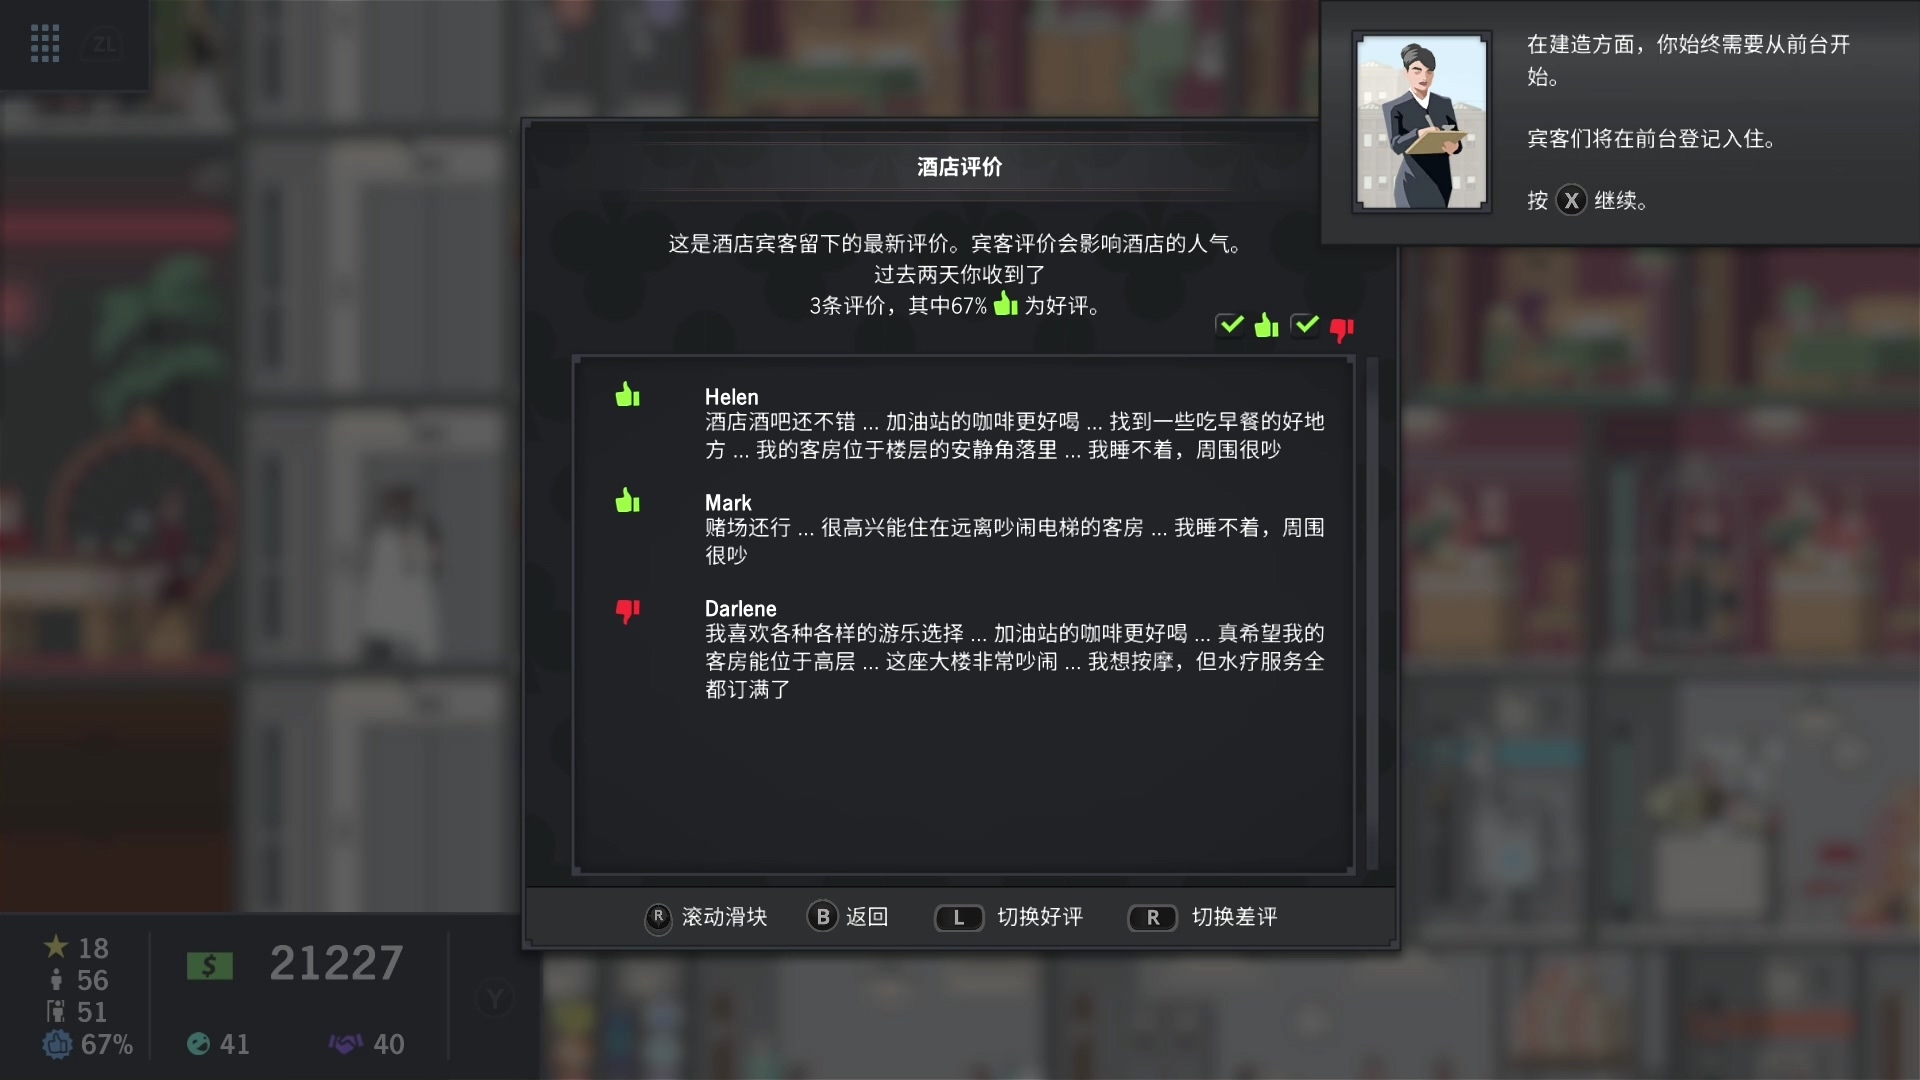Image resolution: width=1920 pixels, height=1080 pixels.
Task: Select Mark's thumbs-up review icon
Action: [x=628, y=500]
